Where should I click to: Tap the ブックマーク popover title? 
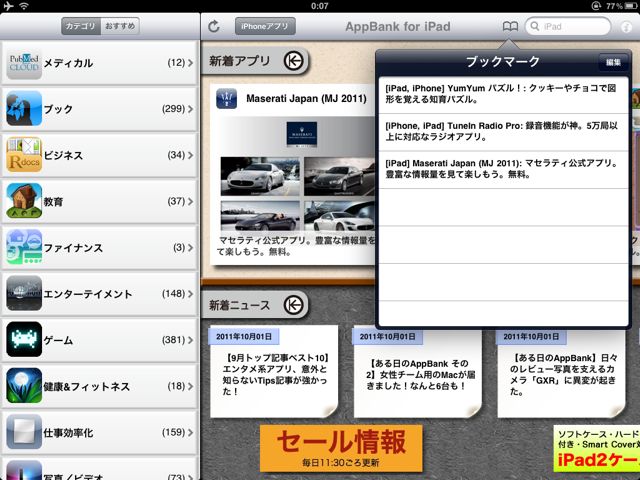click(502, 62)
